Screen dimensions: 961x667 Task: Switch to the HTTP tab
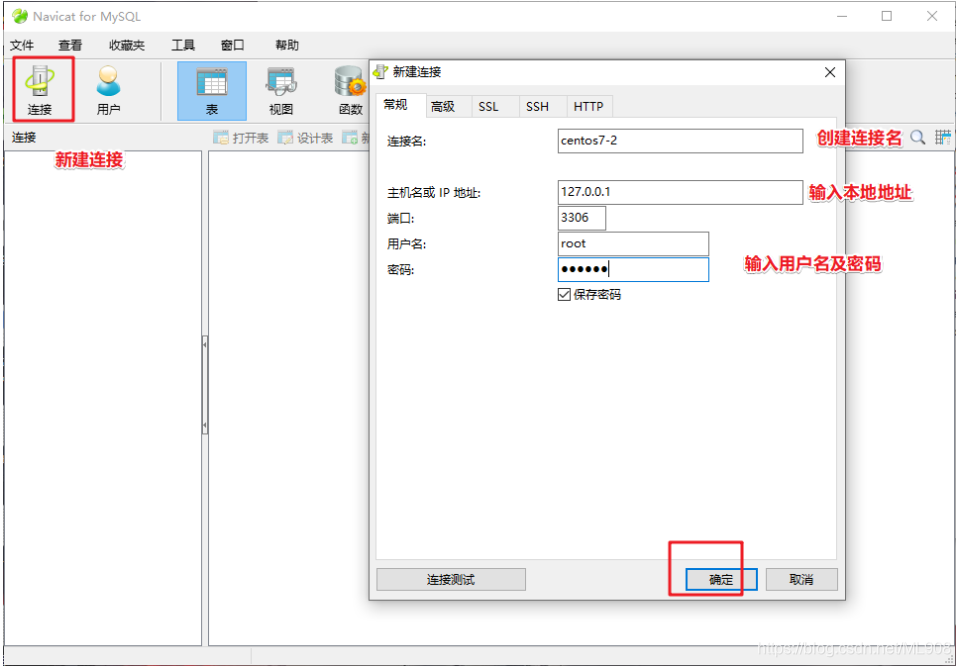tap(588, 107)
